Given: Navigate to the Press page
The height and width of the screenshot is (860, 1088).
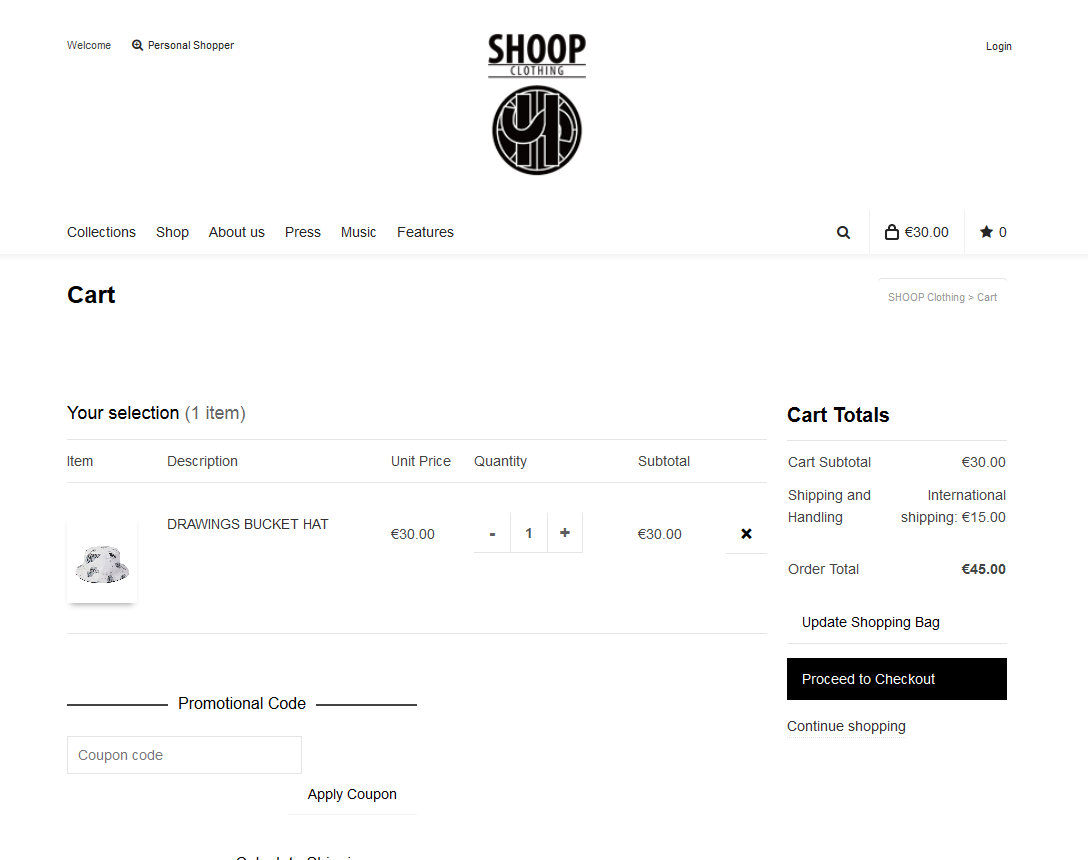Looking at the screenshot, I should (x=303, y=232).
